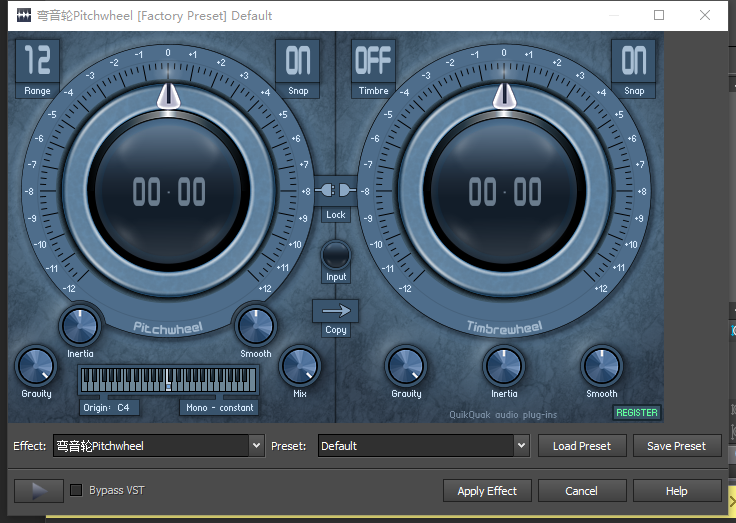
Task: Click the Lock plug connector icon
Action: (x=336, y=190)
